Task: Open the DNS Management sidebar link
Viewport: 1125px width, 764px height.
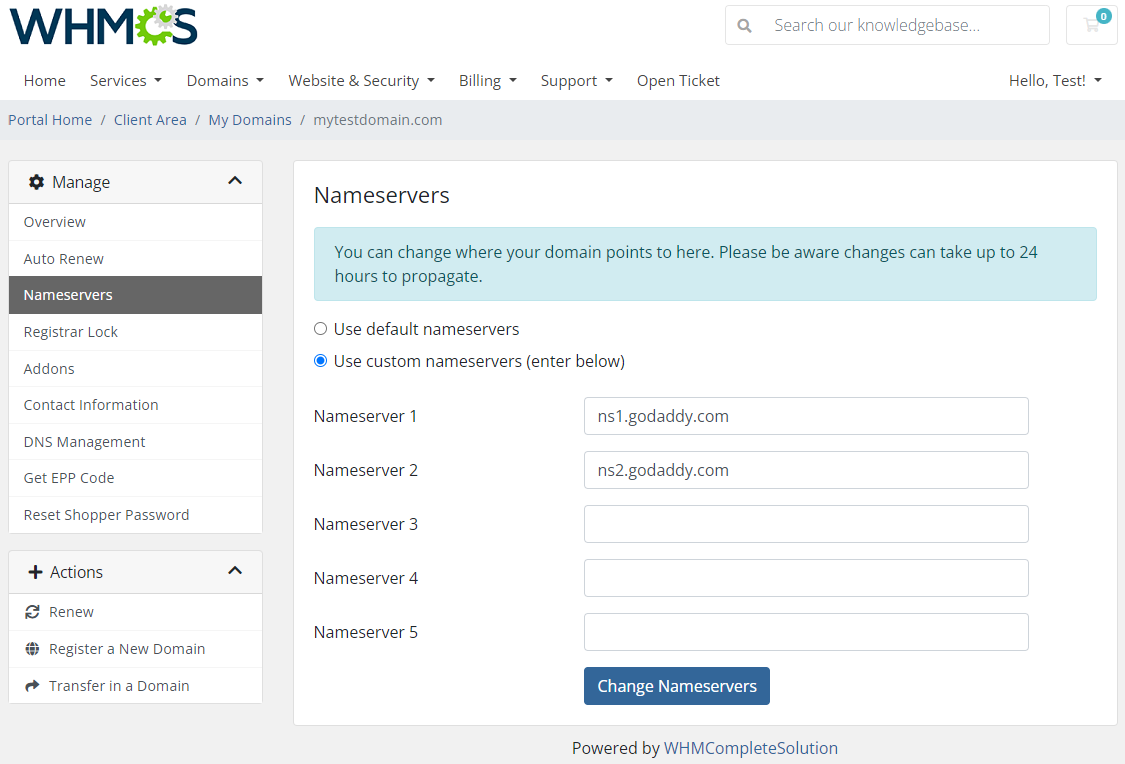Action: (84, 441)
